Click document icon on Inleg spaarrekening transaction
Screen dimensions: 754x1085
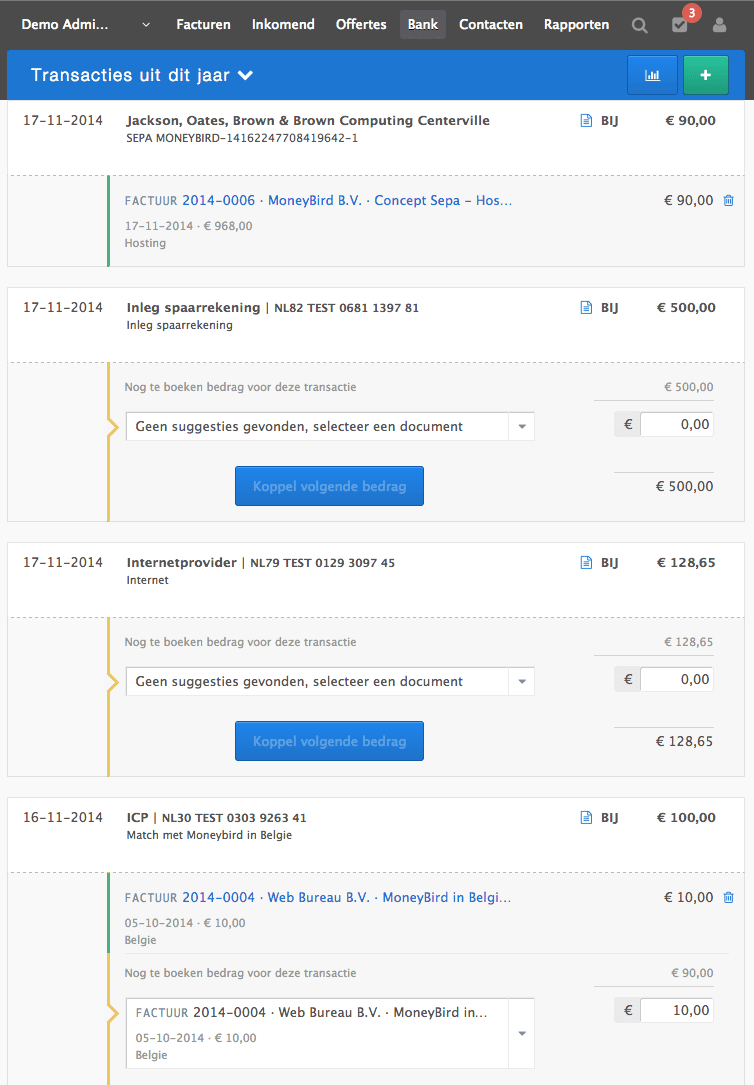tap(587, 308)
